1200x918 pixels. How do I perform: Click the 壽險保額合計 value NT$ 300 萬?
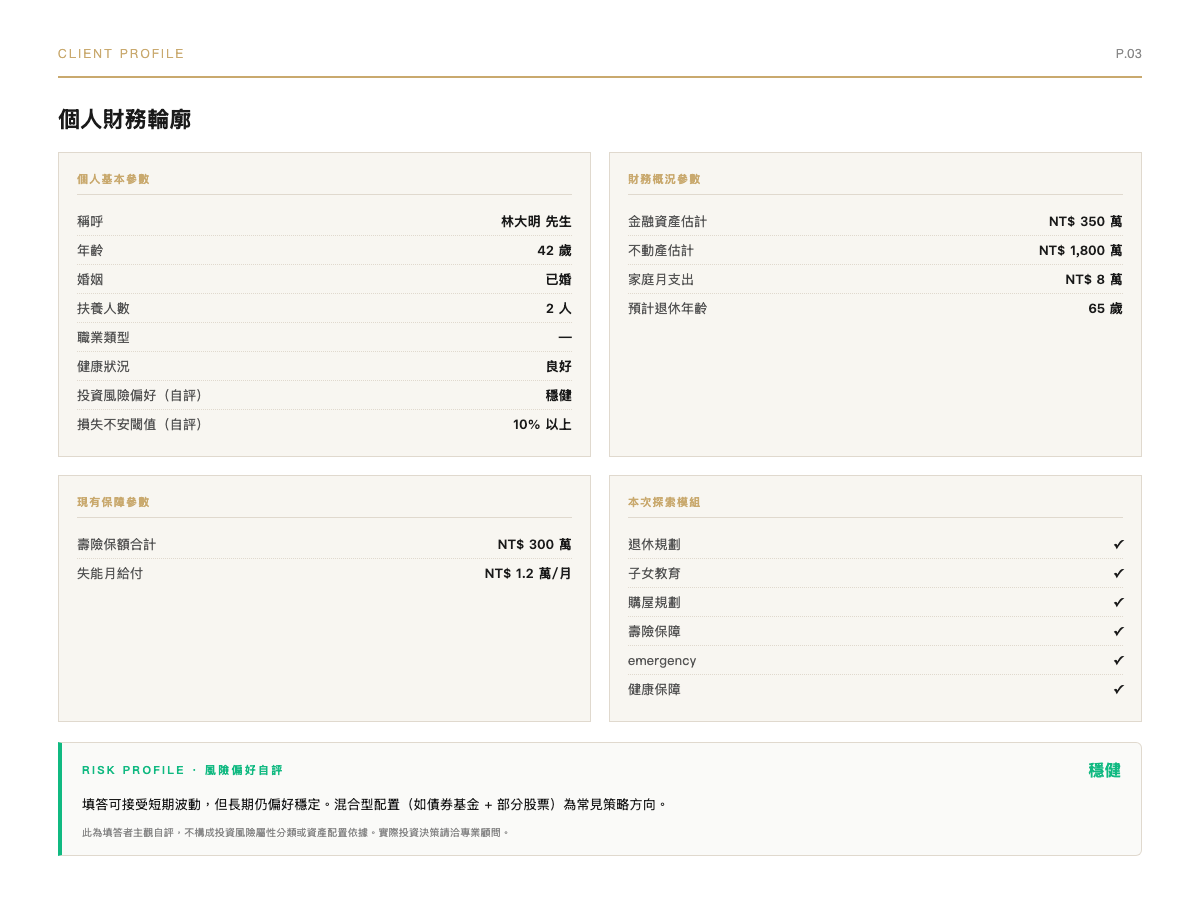pyautogui.click(x=534, y=544)
